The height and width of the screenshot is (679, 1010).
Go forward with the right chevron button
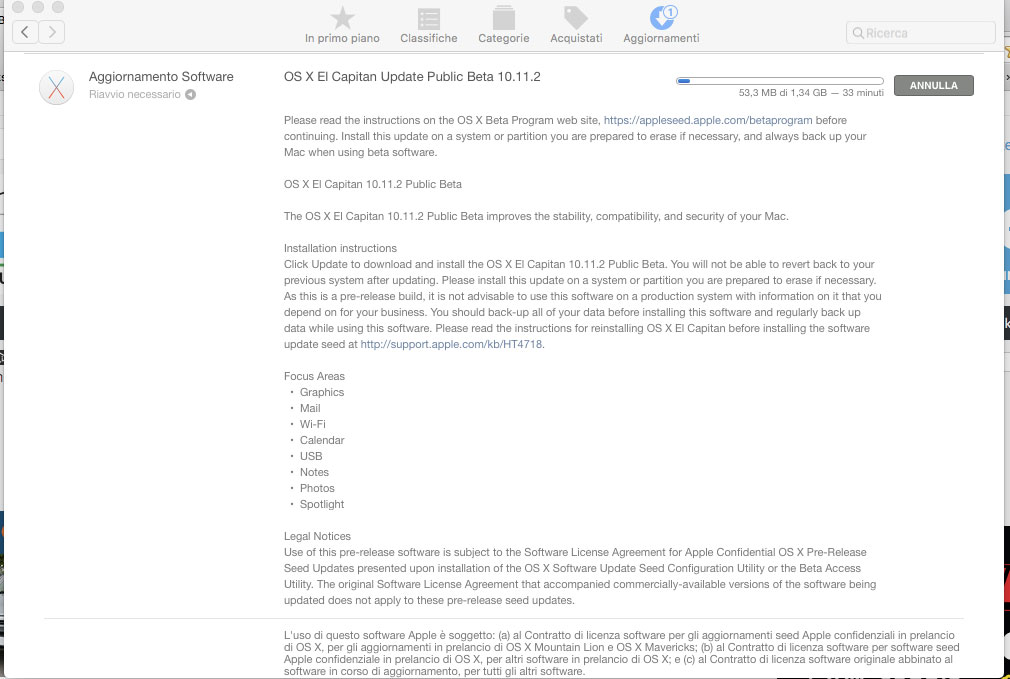tap(52, 32)
